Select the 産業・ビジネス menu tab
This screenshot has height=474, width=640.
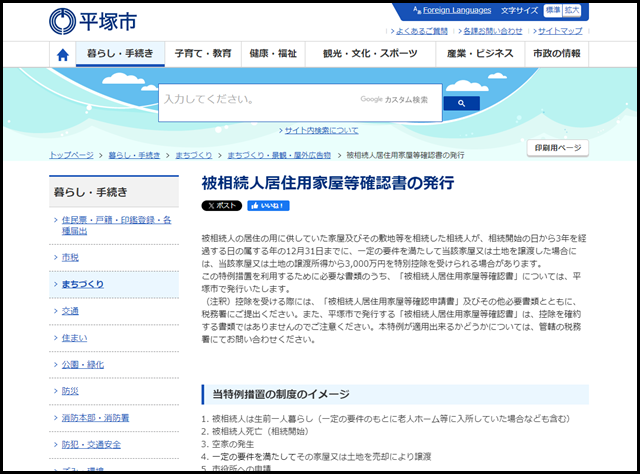(480, 53)
